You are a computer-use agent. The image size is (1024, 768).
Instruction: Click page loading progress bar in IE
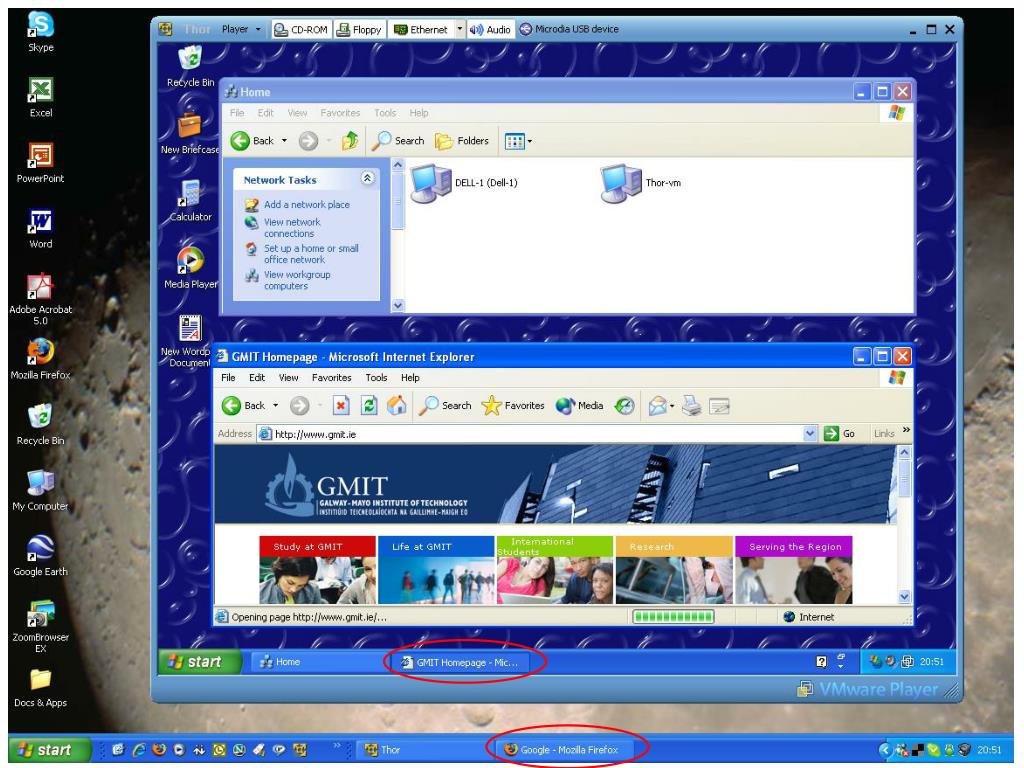pyautogui.click(x=673, y=616)
